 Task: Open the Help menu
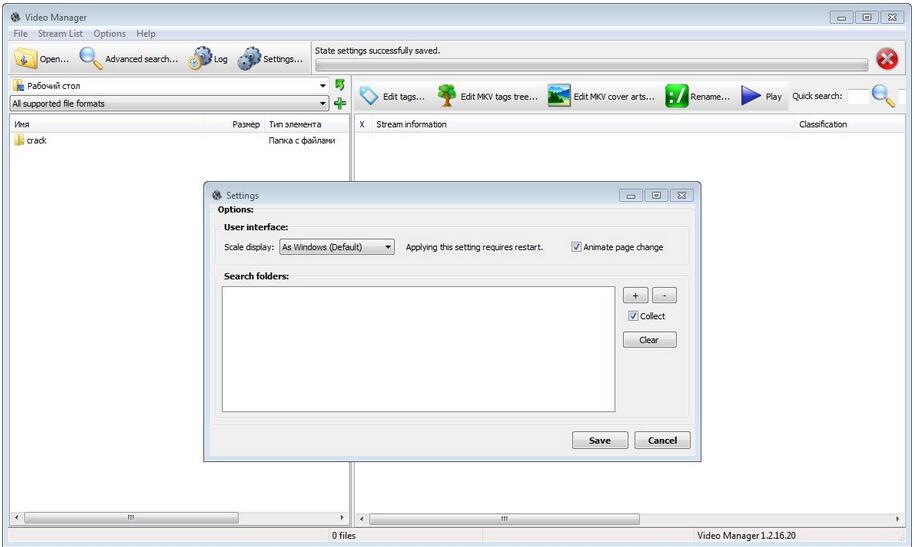pos(146,33)
